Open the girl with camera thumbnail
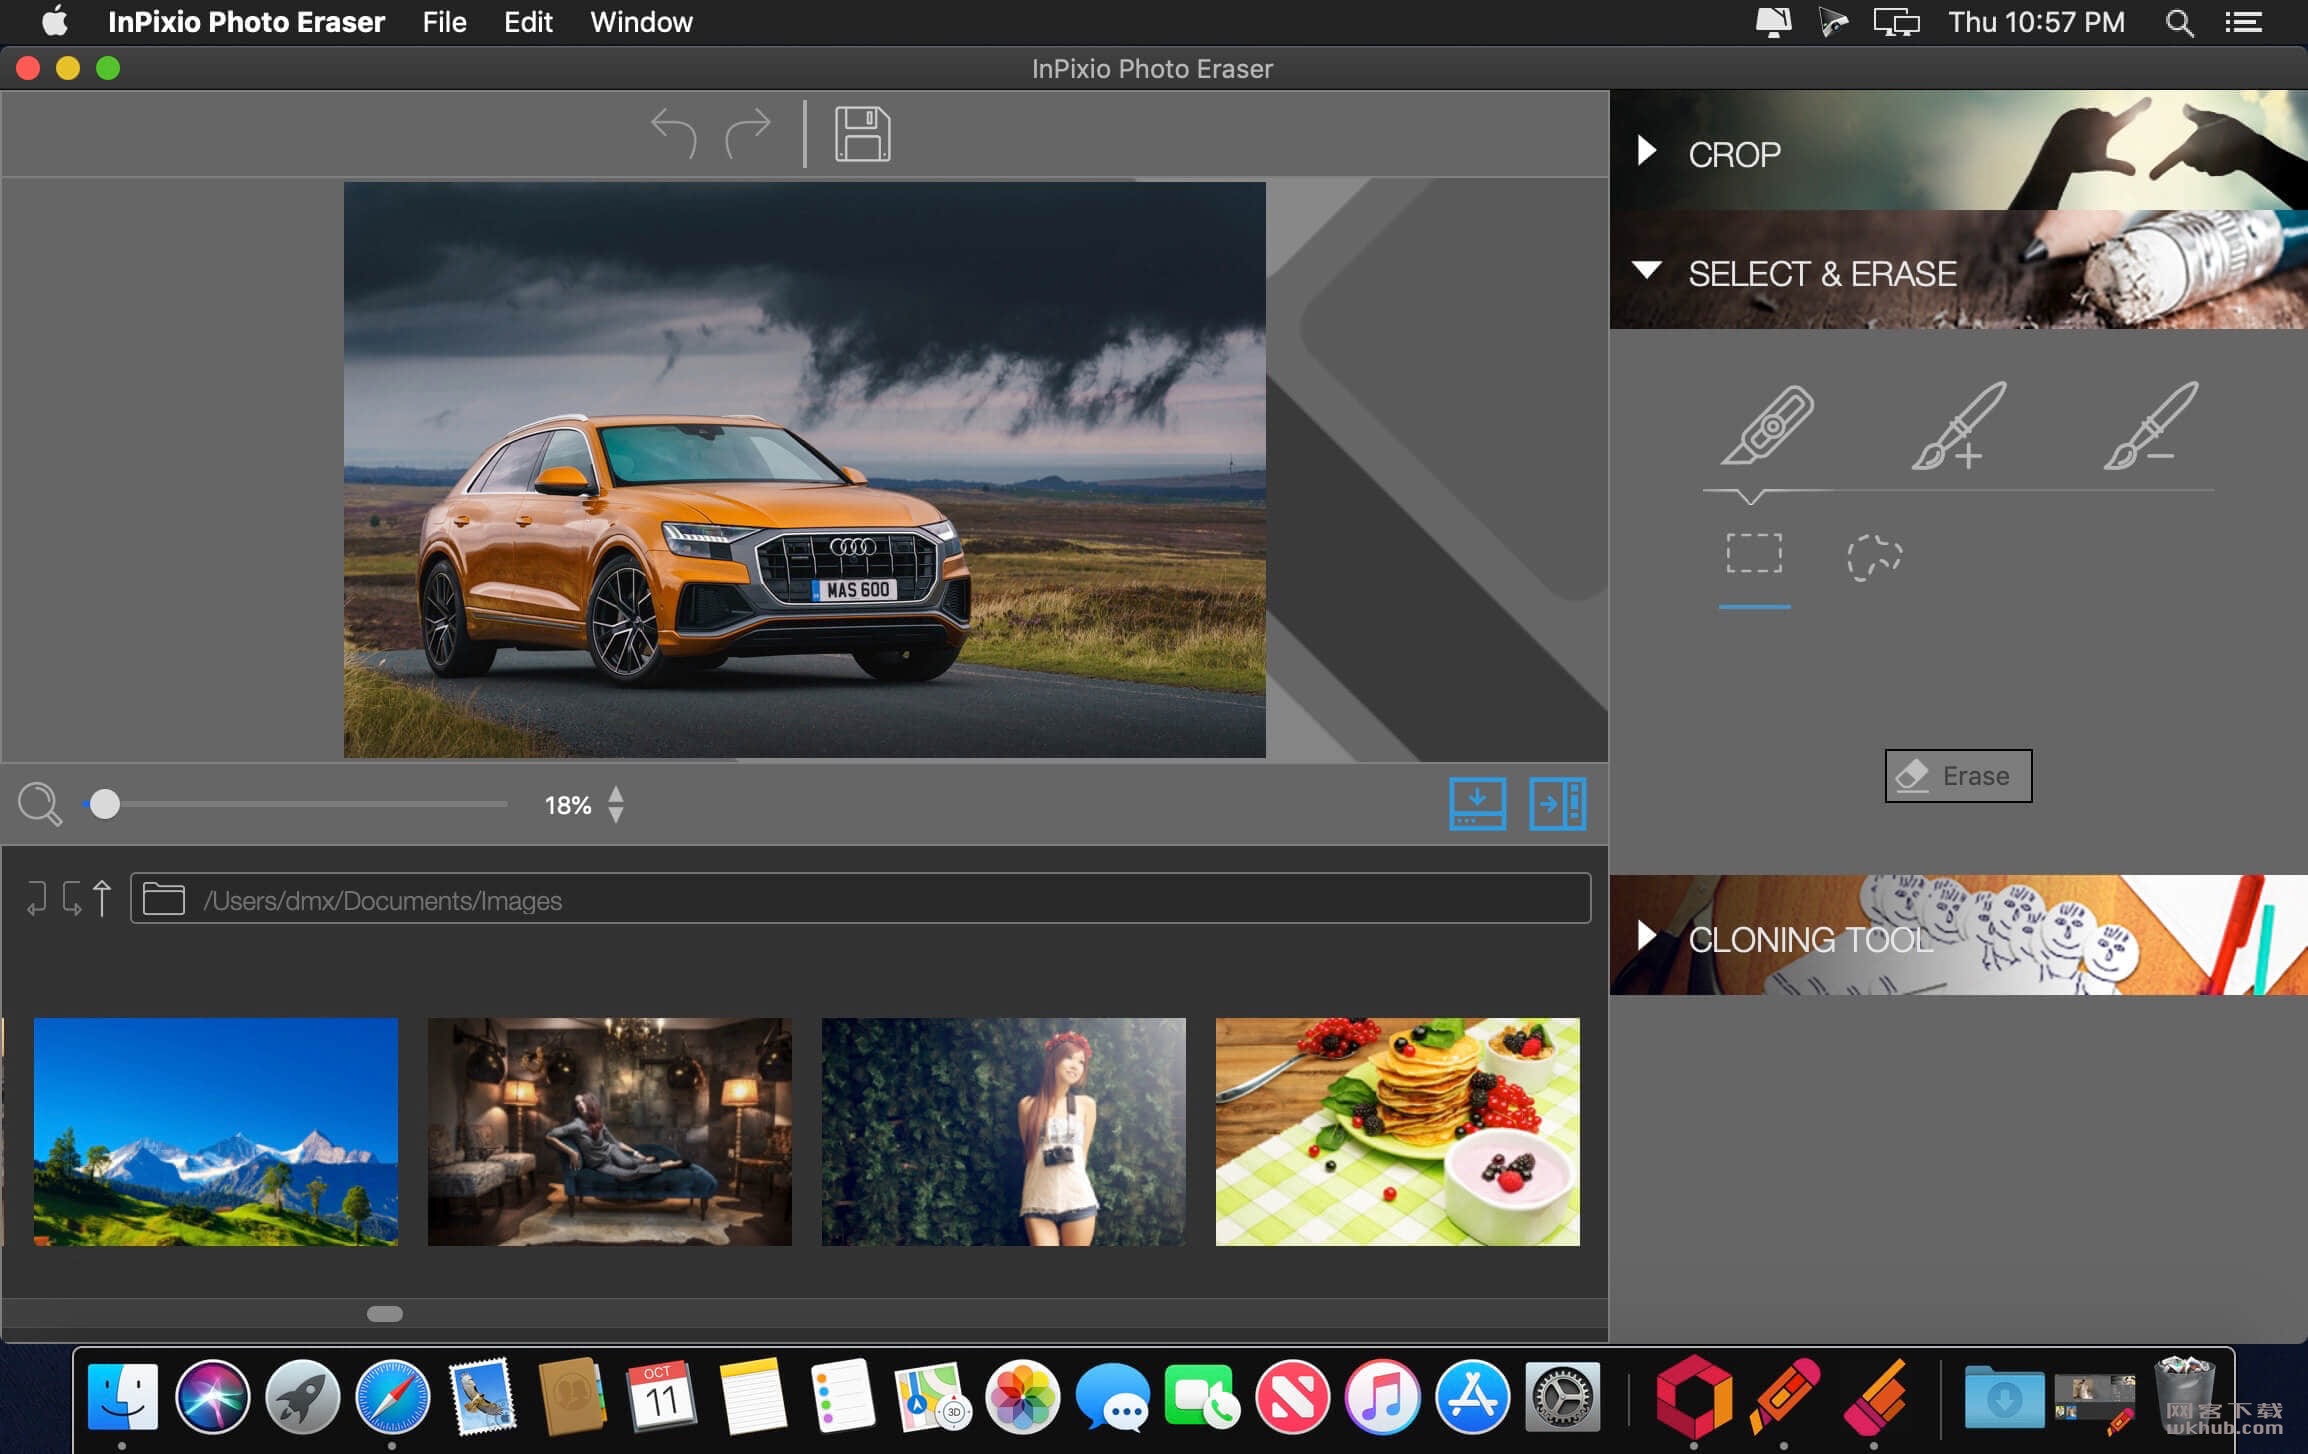2308x1454 pixels. [x=1004, y=1132]
